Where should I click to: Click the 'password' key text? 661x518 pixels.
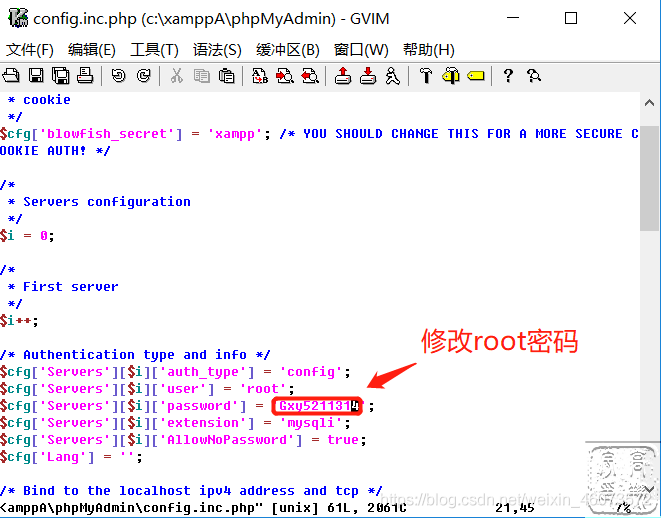(199, 406)
